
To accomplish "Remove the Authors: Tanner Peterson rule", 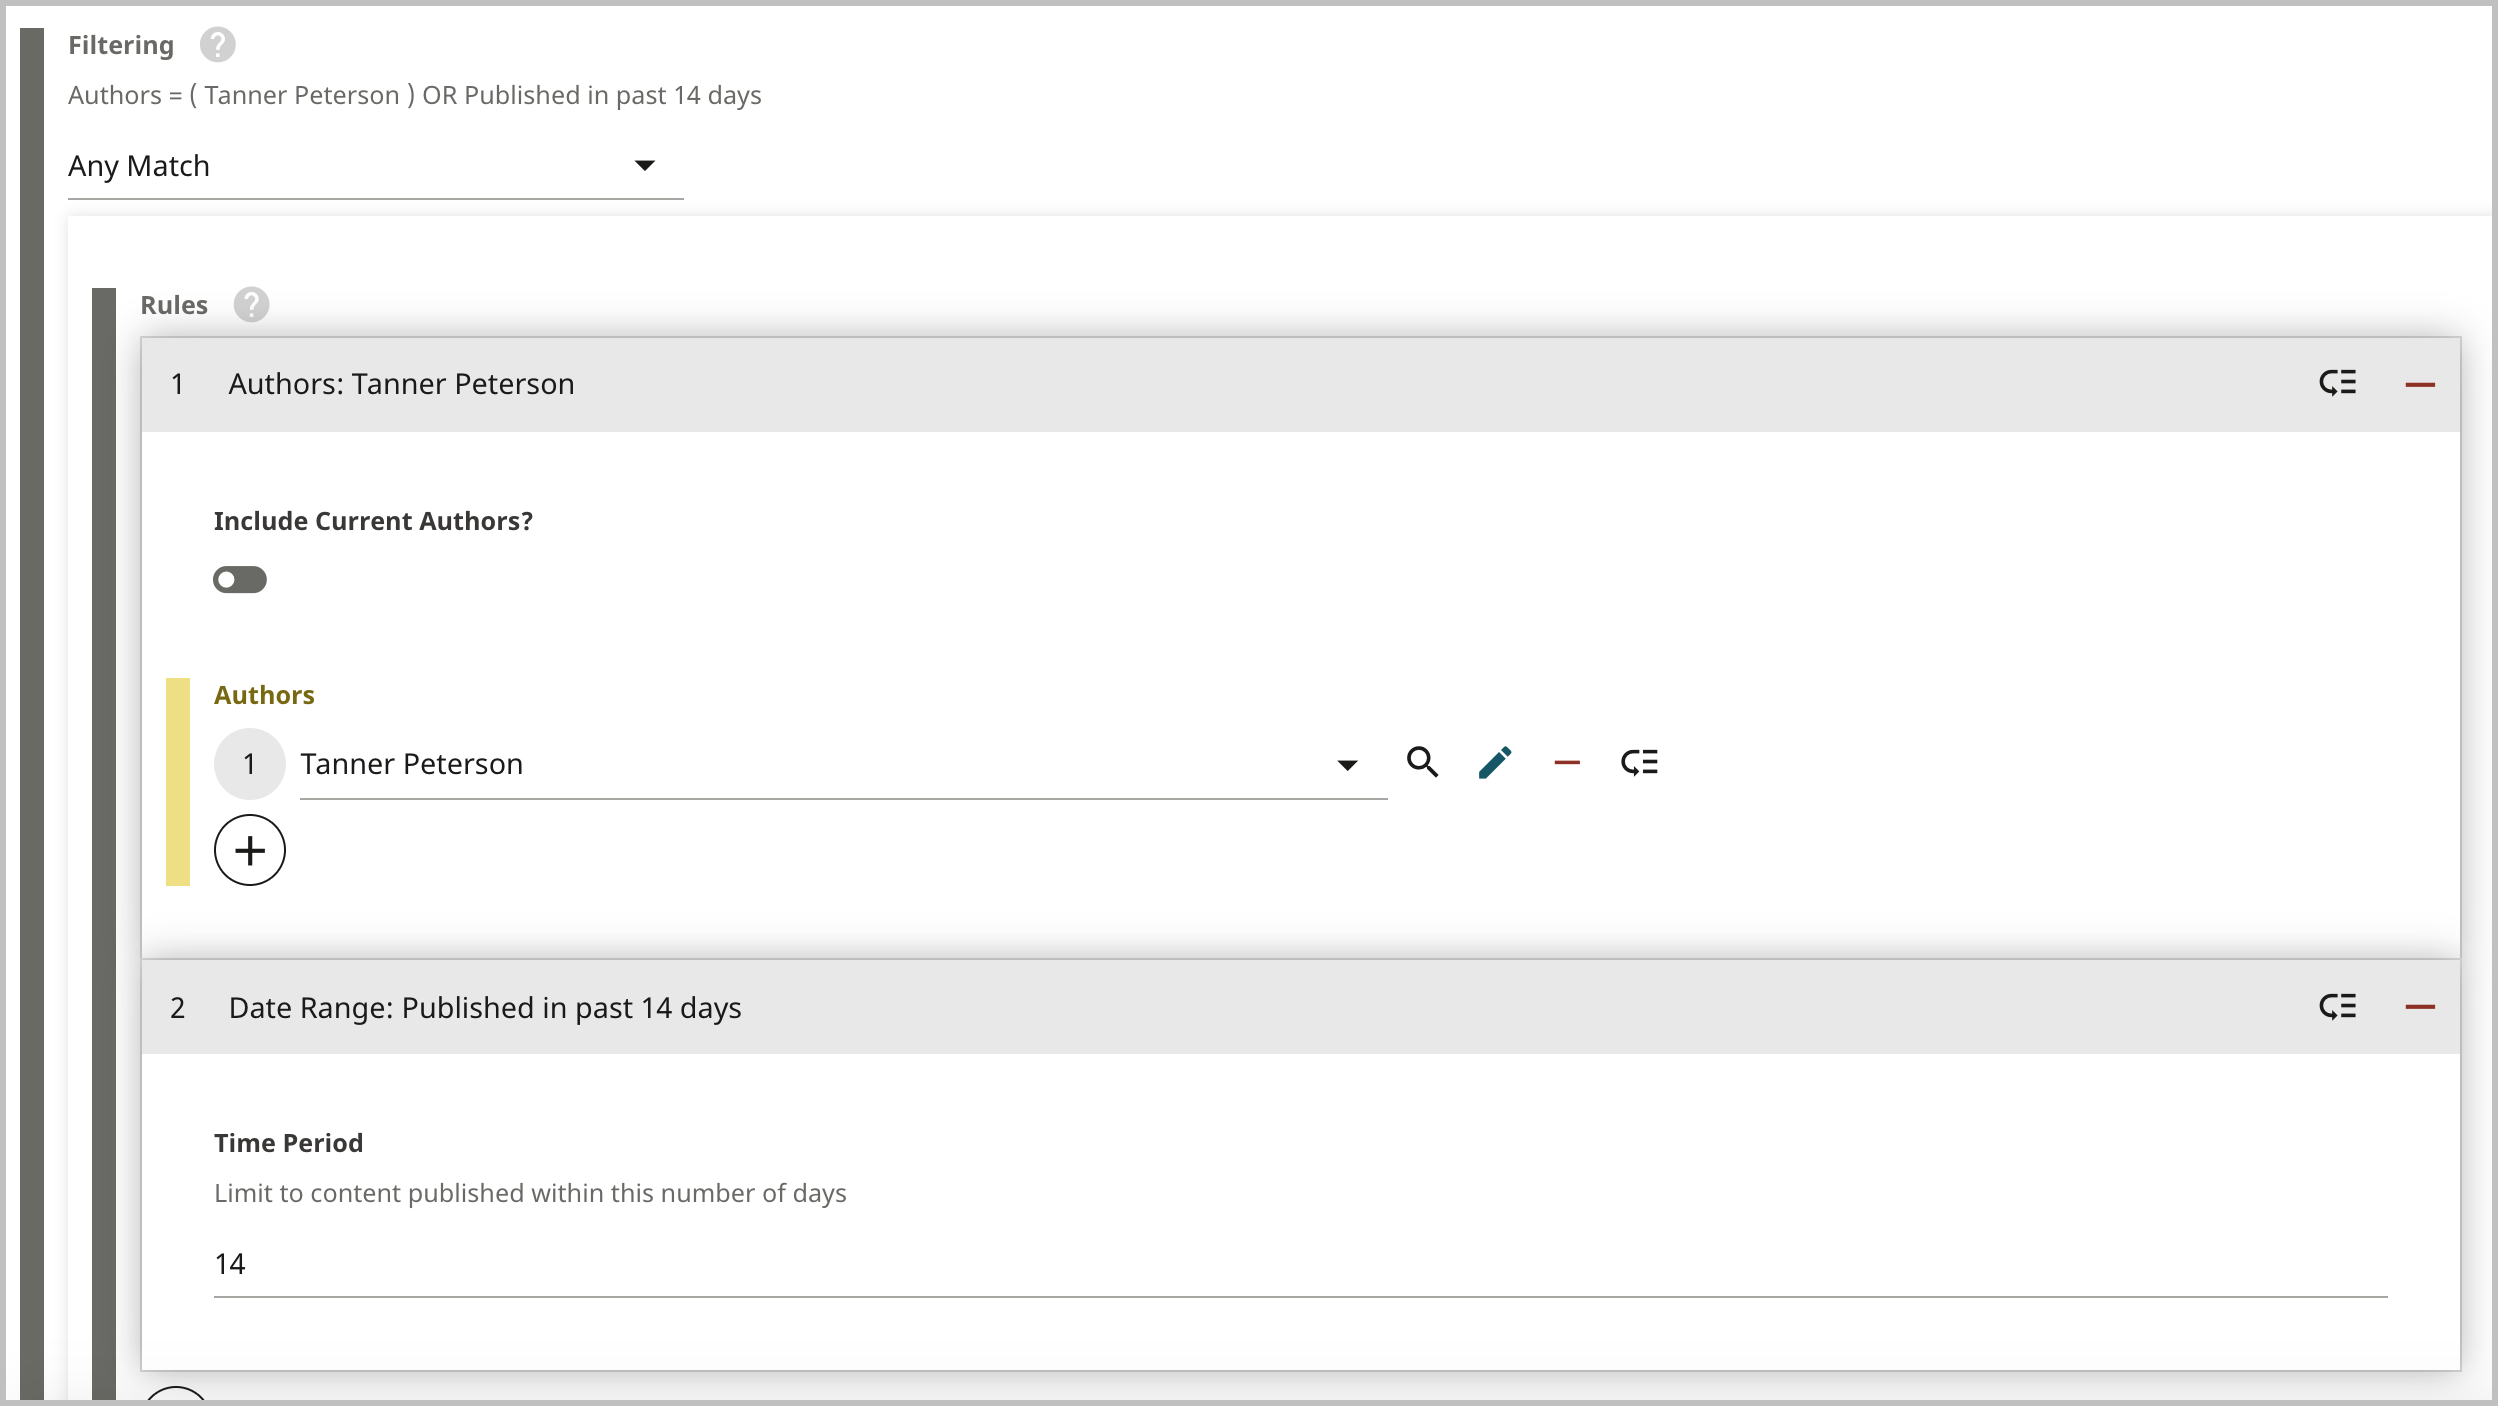I will [2419, 385].
